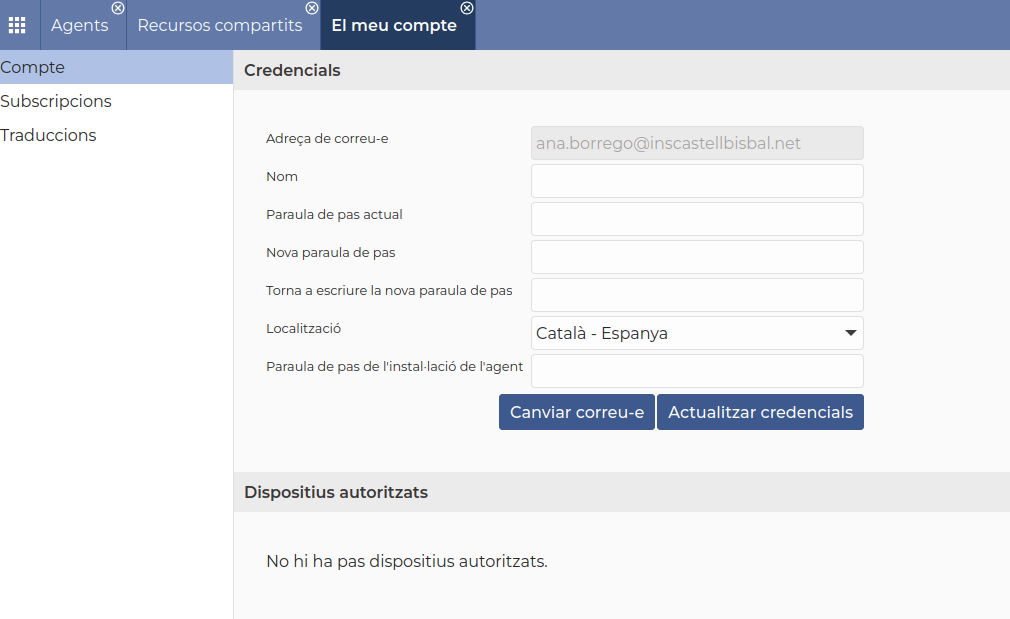Switch to the Agents tab
Image resolution: width=1010 pixels, height=619 pixels.
[x=79, y=26]
